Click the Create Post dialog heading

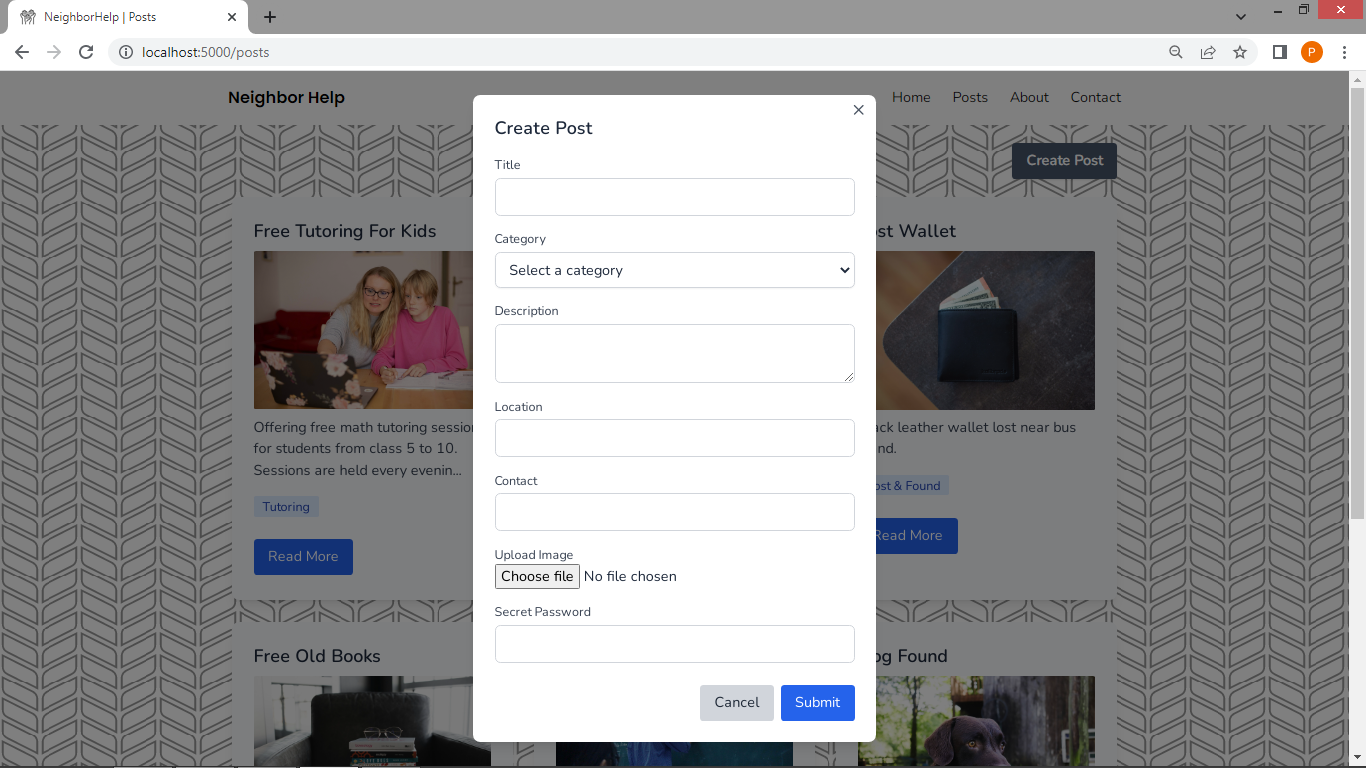point(544,128)
